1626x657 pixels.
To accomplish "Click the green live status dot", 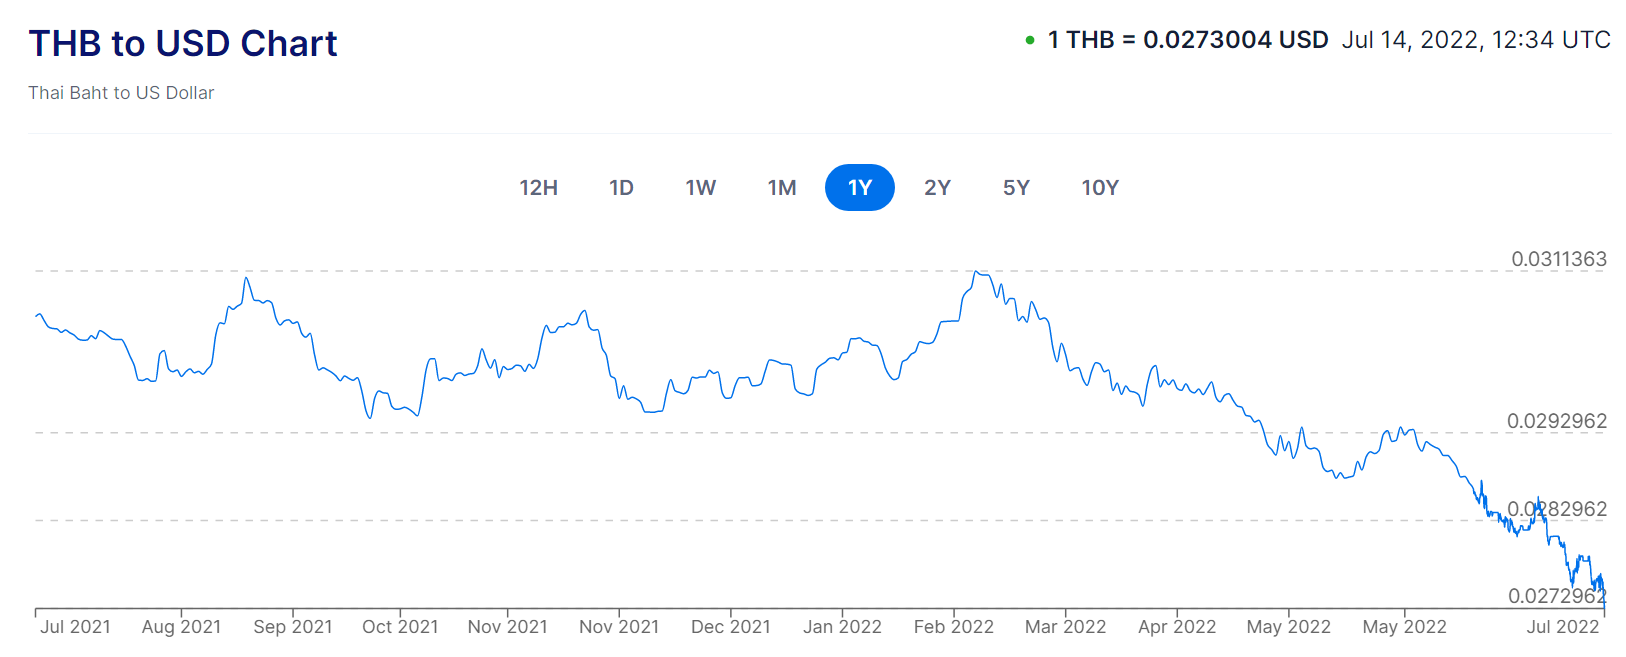I will [1029, 41].
